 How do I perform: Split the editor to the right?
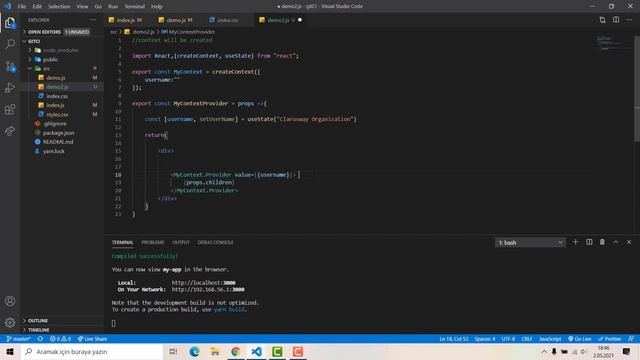point(616,20)
